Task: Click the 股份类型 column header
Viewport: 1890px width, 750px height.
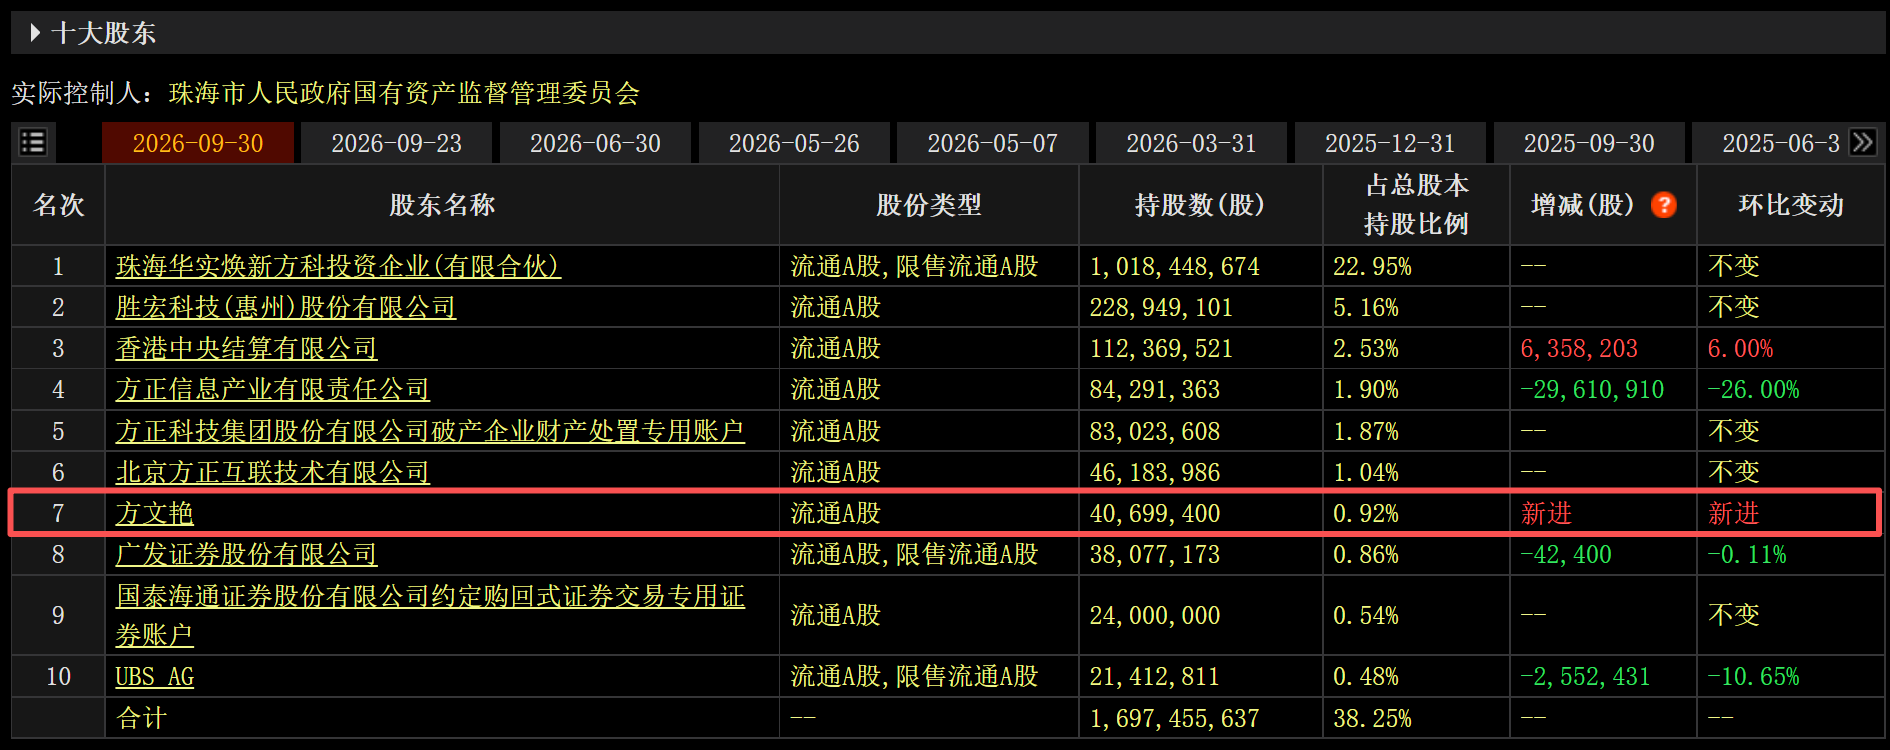Action: [x=929, y=205]
